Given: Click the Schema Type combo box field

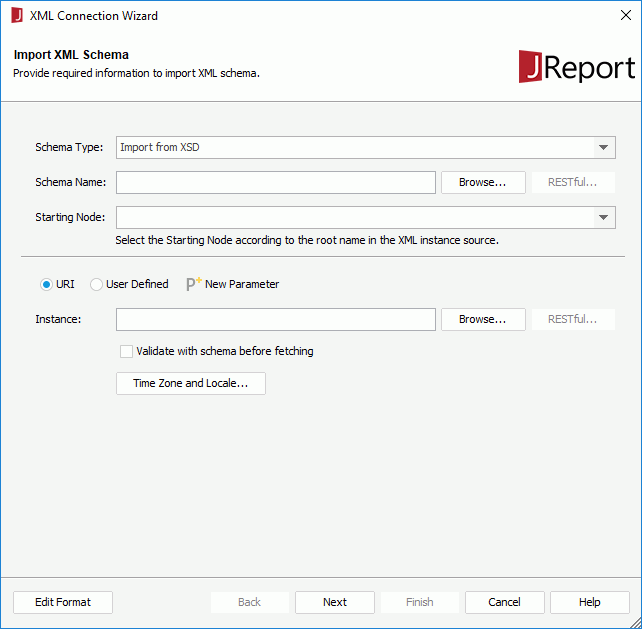Looking at the screenshot, I should pos(366,147).
